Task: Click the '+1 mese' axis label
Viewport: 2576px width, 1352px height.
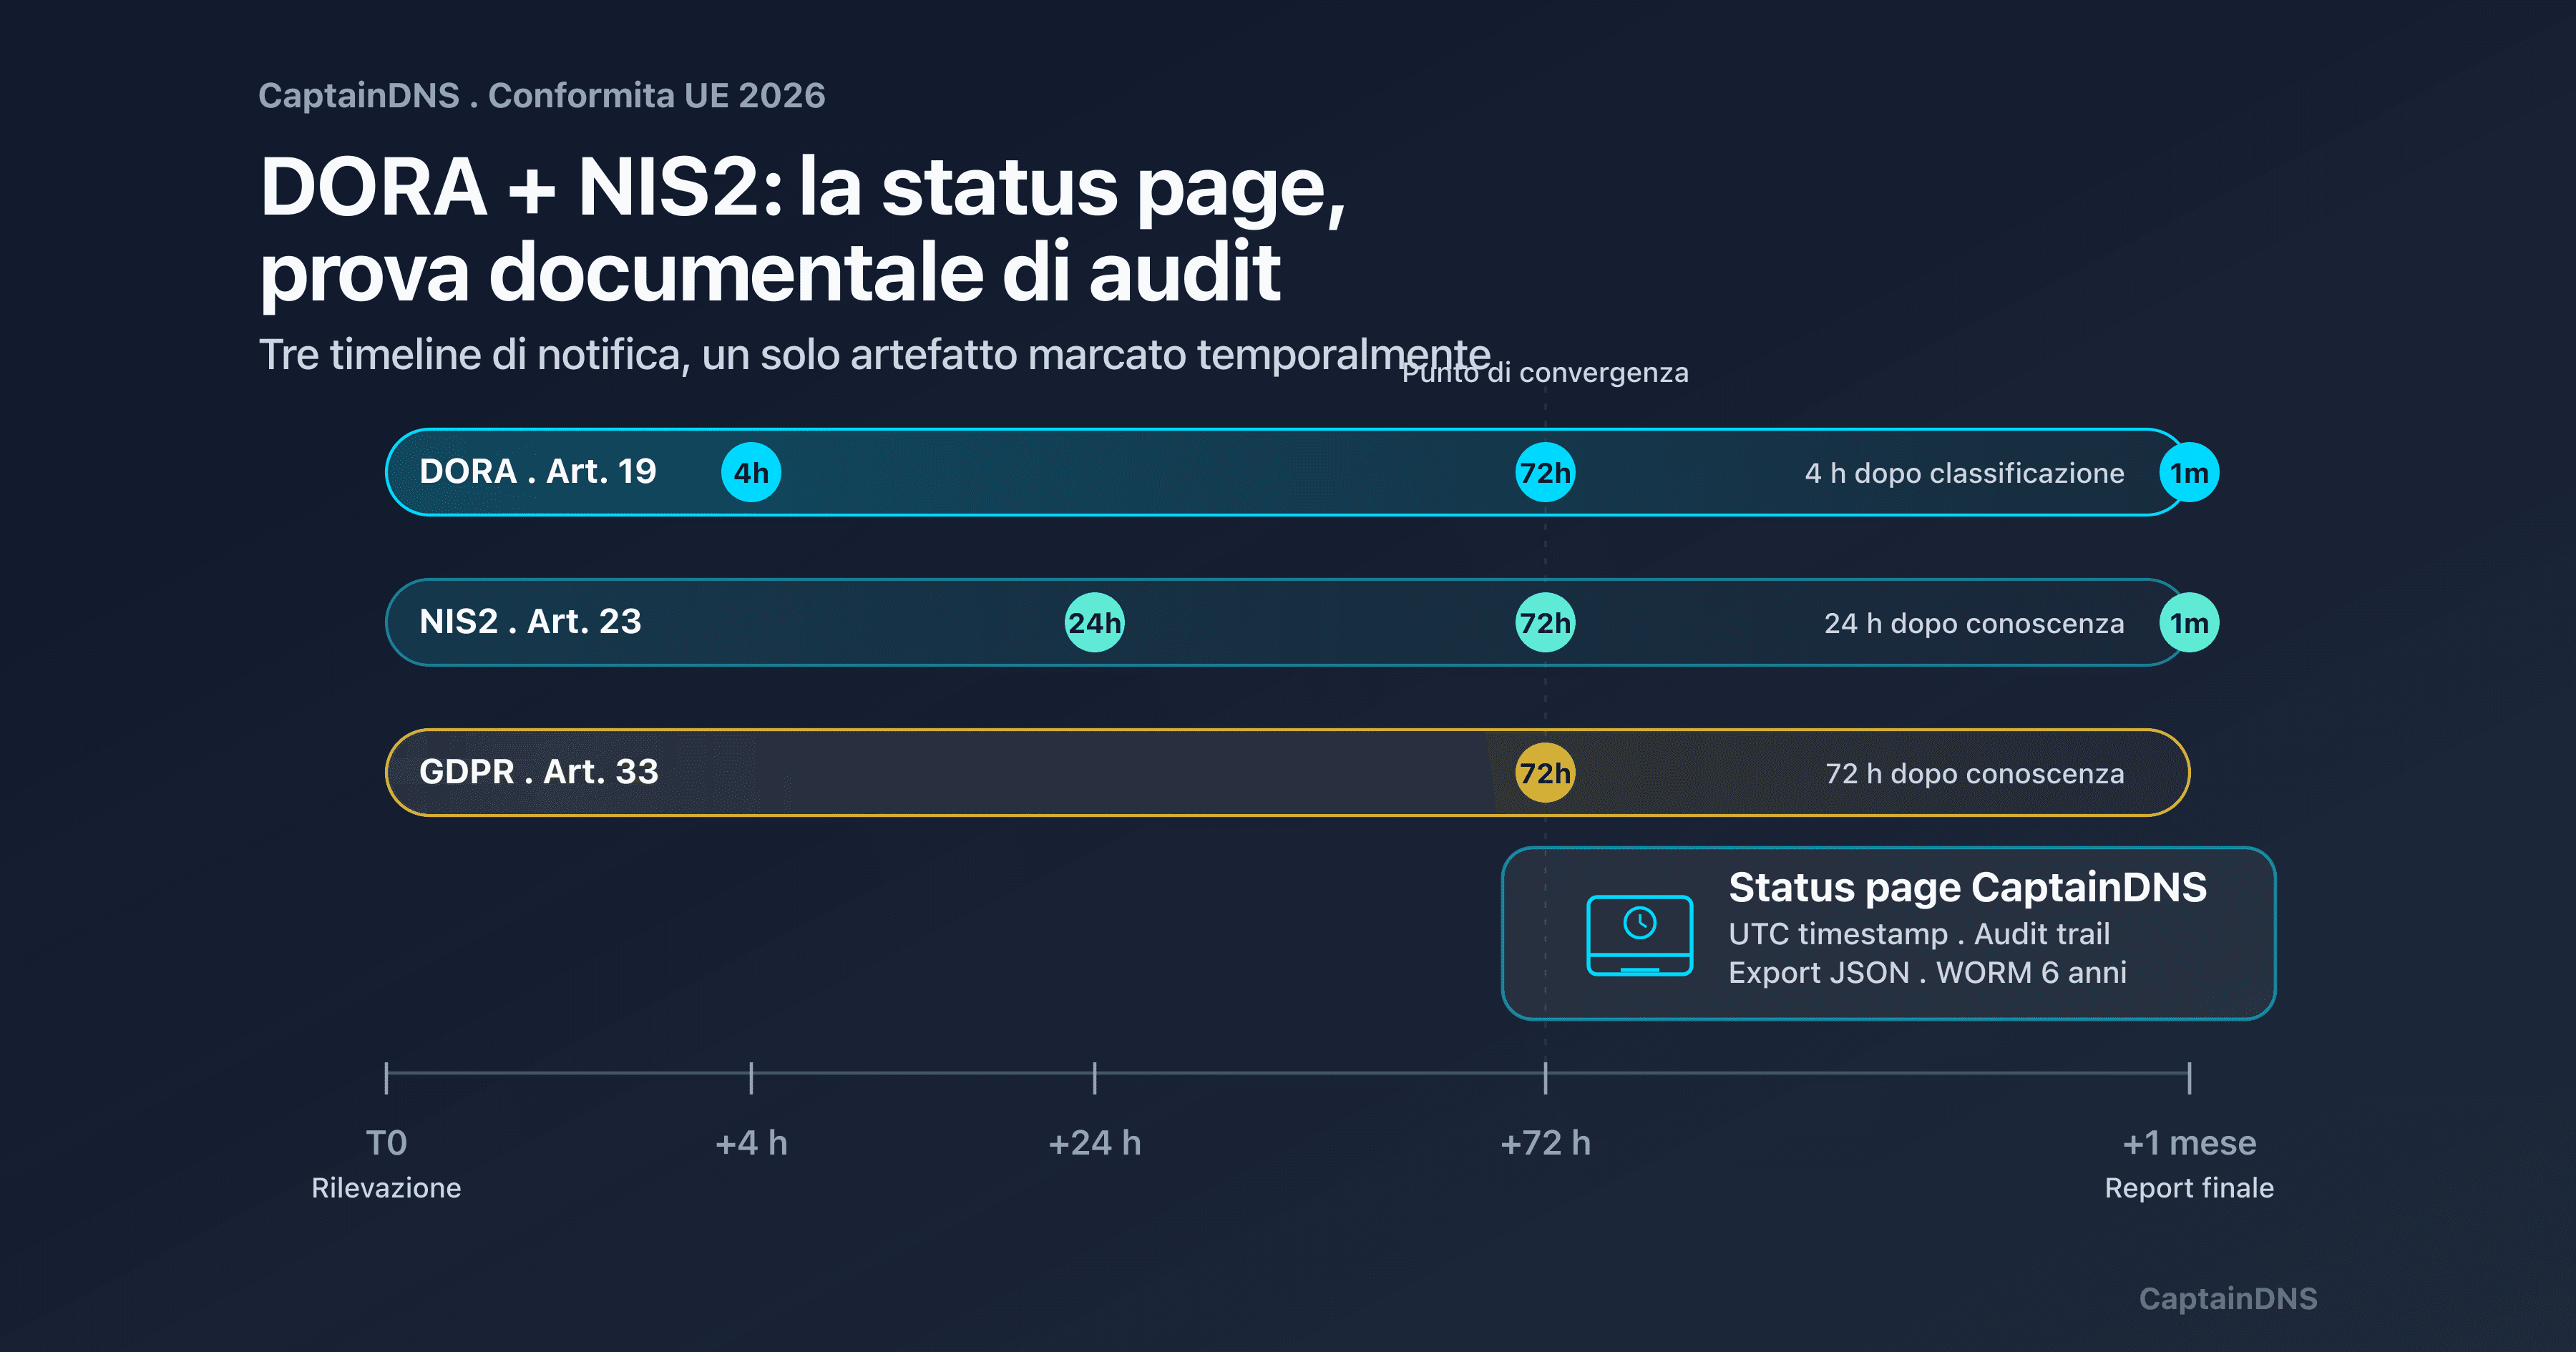Action: click(x=2189, y=1143)
